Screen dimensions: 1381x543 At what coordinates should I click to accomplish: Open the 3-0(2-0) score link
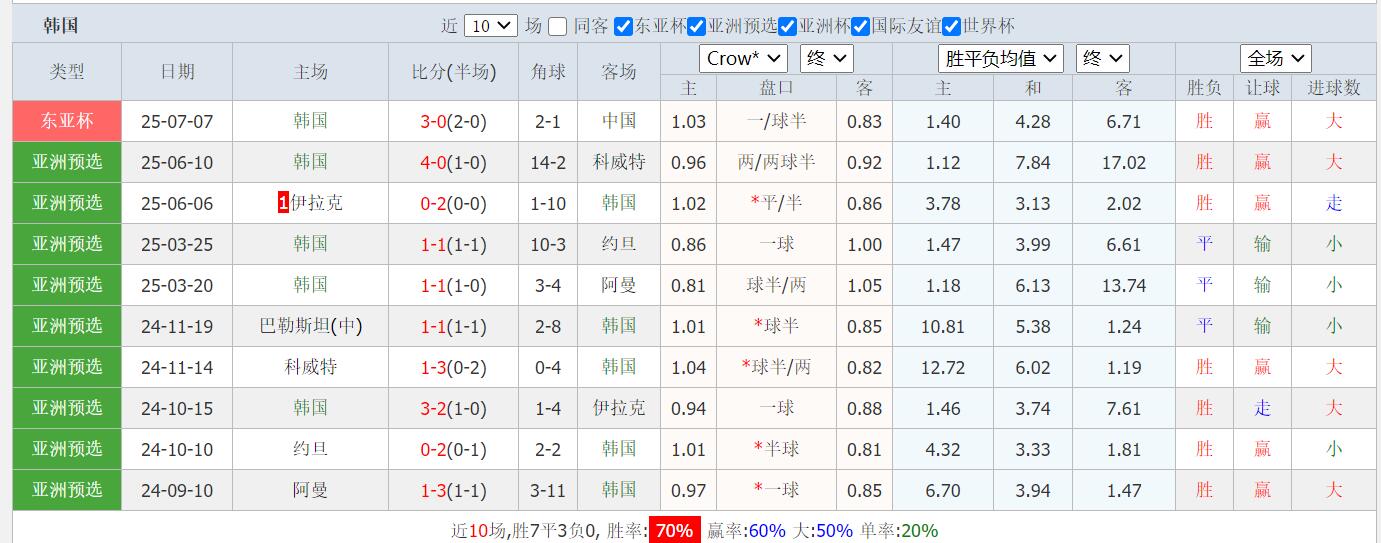[x=453, y=122]
